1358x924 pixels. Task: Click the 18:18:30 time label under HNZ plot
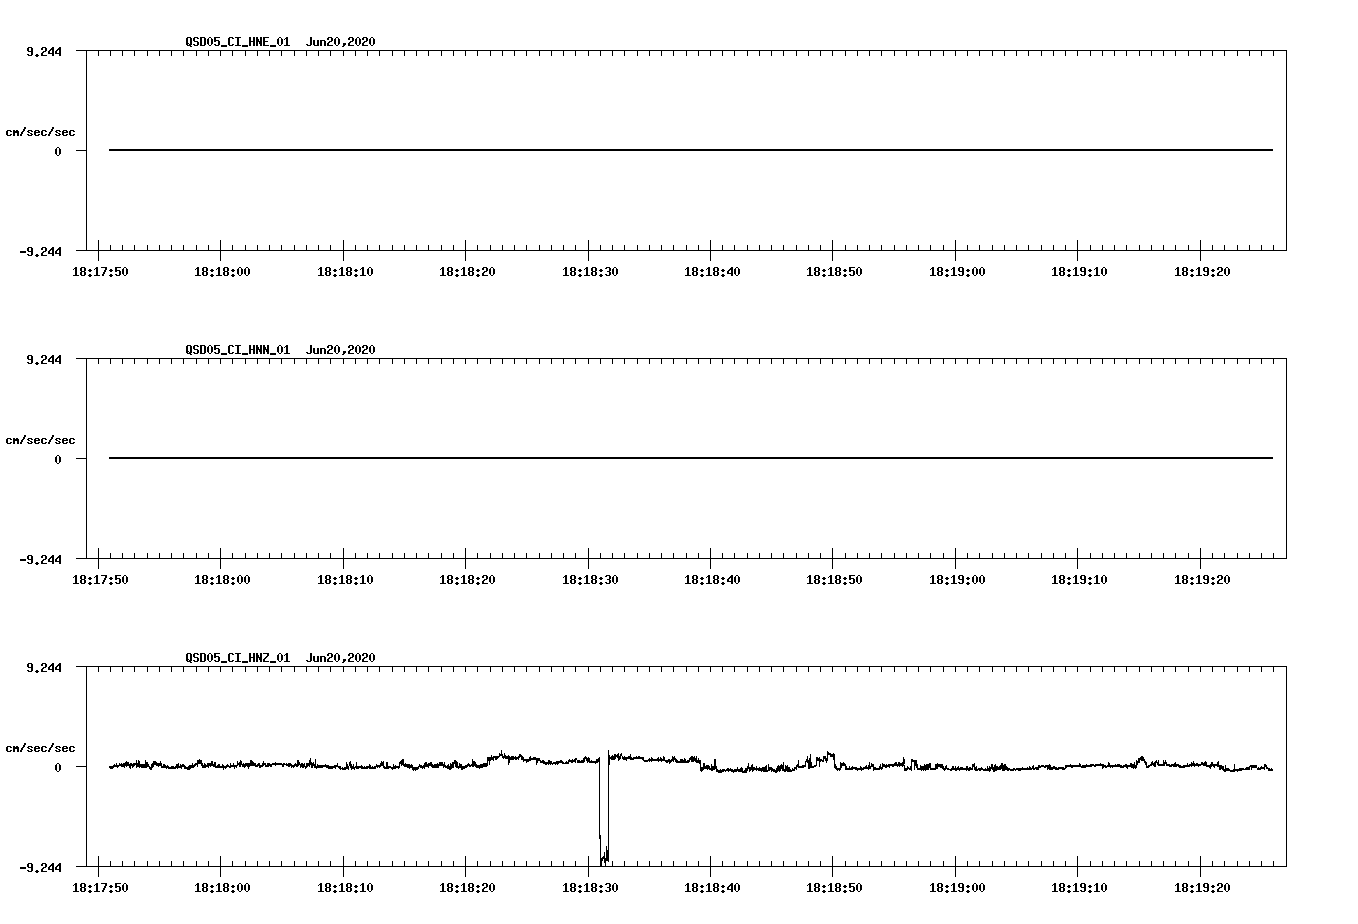[x=589, y=888]
